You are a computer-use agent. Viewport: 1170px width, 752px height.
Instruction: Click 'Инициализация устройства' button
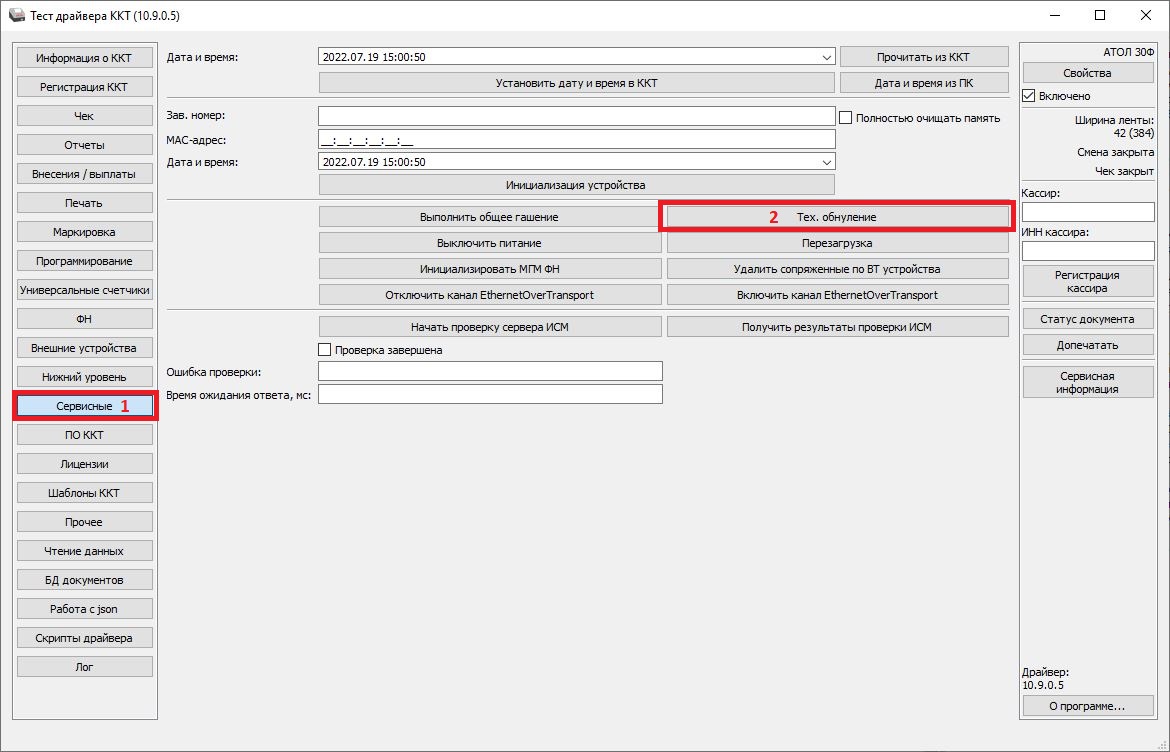coord(576,185)
